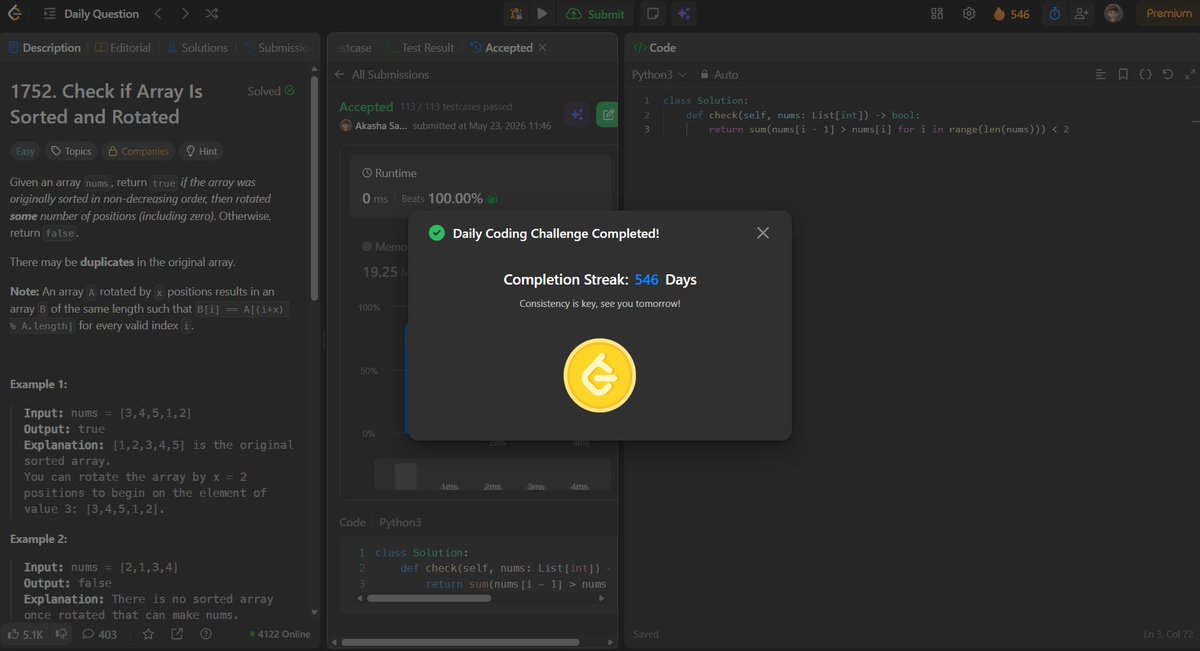1200x651 pixels.
Task: Click the Runtime 0 ms card
Action: tap(480, 188)
